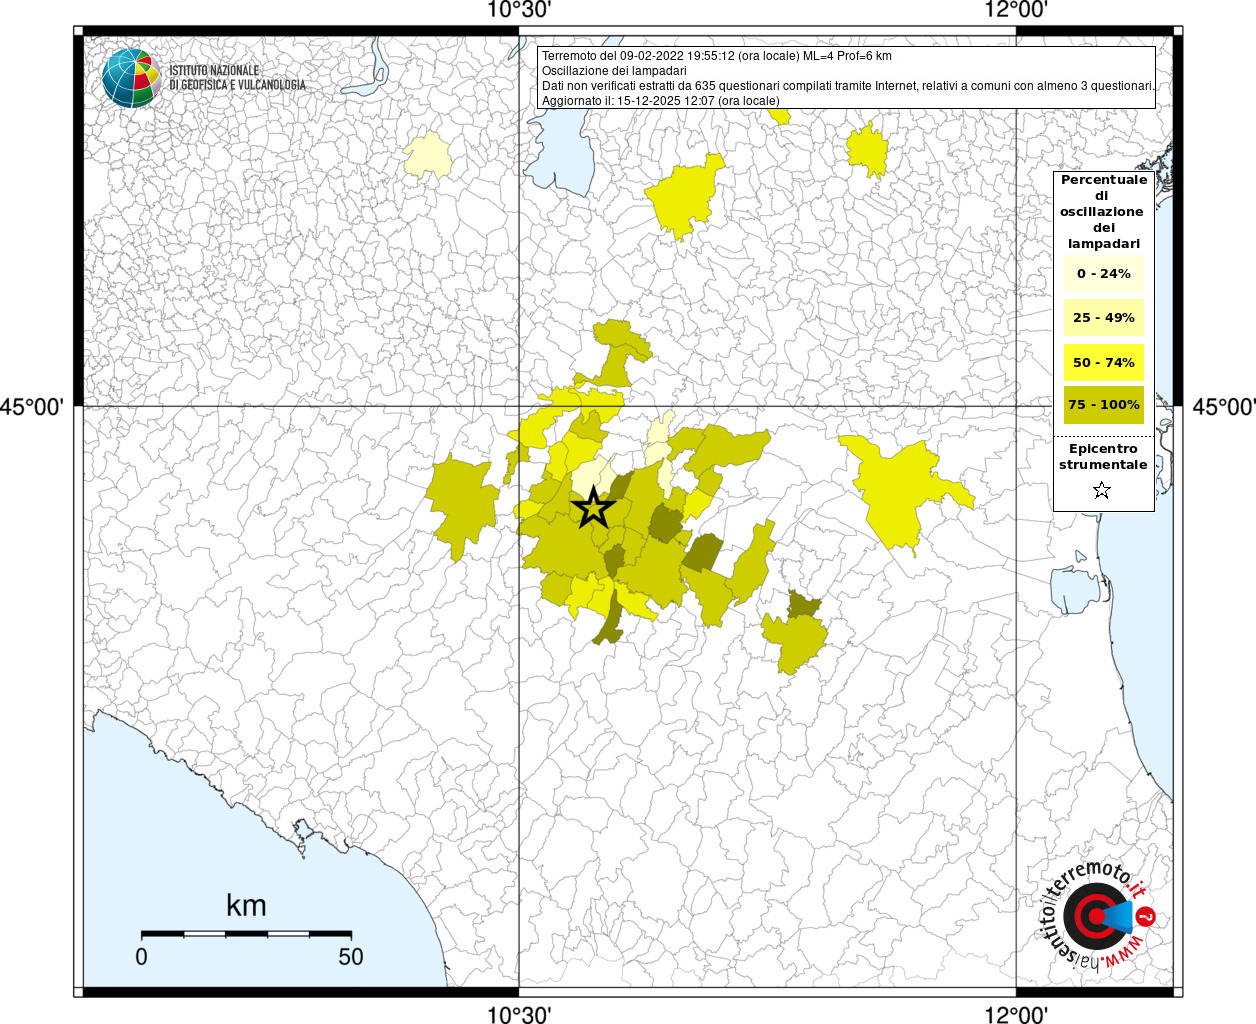Select the 0 - 24% legend swatch

click(x=1104, y=274)
